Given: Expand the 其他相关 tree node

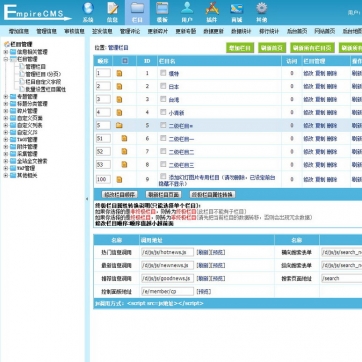Looking at the screenshot, I should click(6, 175).
